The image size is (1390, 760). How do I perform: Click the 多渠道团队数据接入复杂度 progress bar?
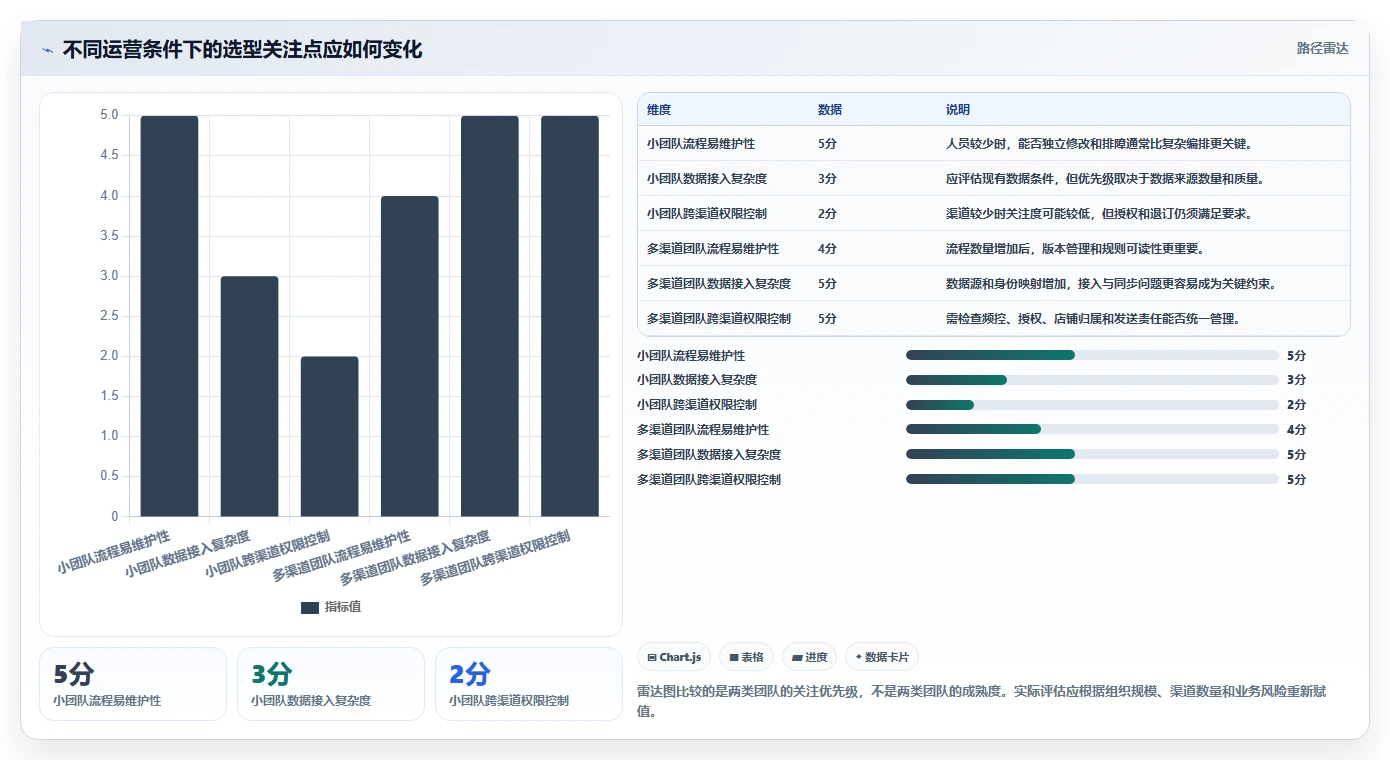click(x=1092, y=454)
